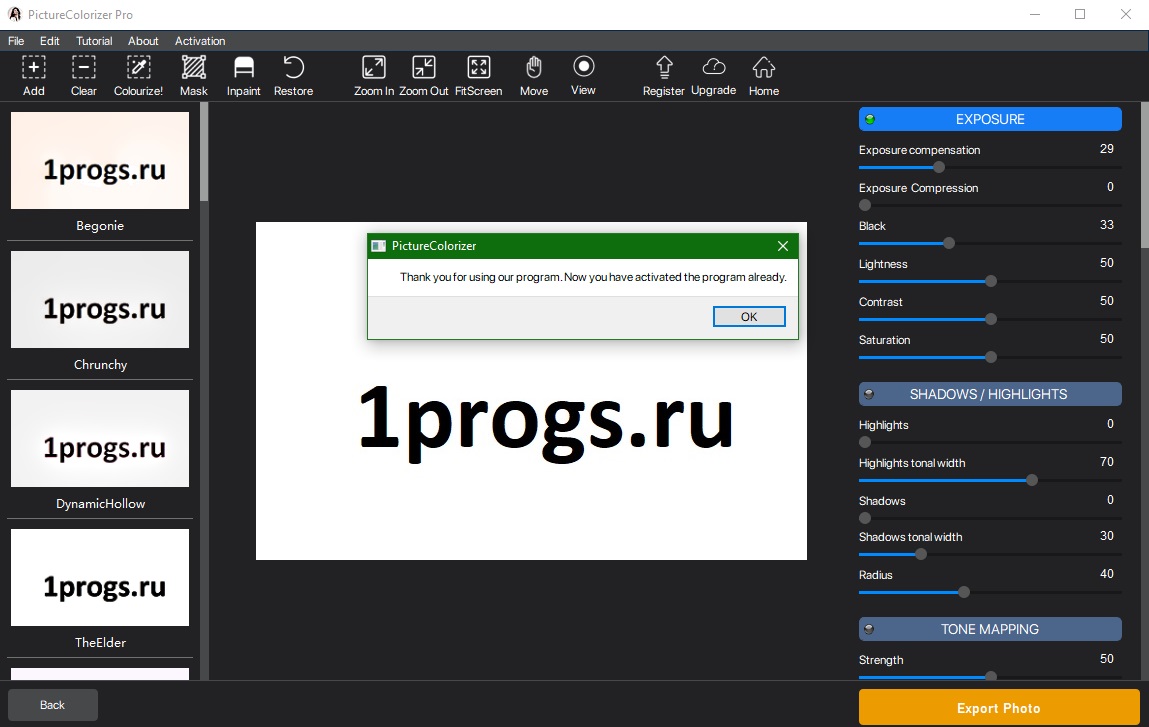Select the DynamicHollow preset thumbnail
The height and width of the screenshot is (727, 1149).
100,438
